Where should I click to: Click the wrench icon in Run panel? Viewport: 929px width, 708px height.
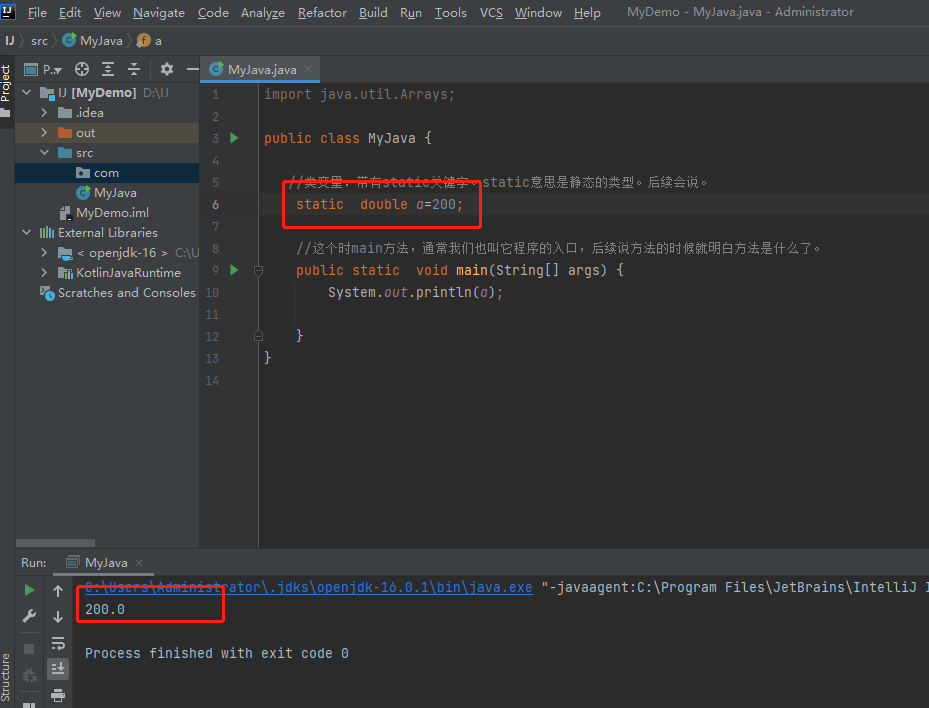coord(29,616)
